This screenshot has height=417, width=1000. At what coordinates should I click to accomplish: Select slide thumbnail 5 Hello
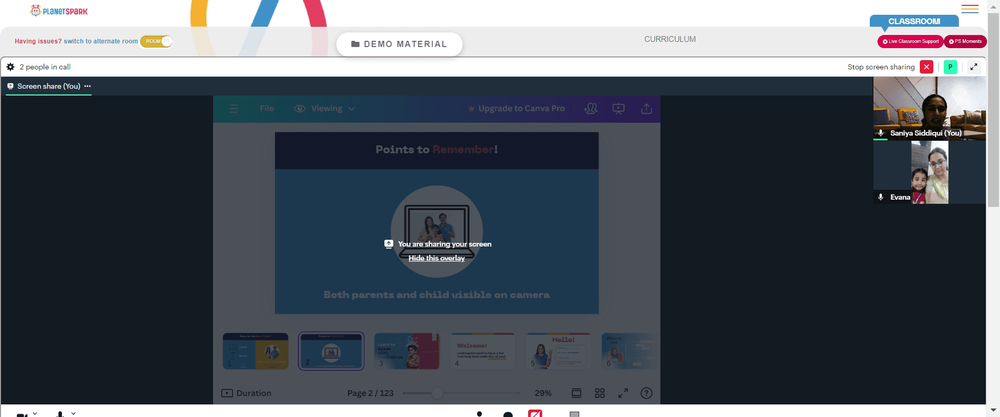559,351
